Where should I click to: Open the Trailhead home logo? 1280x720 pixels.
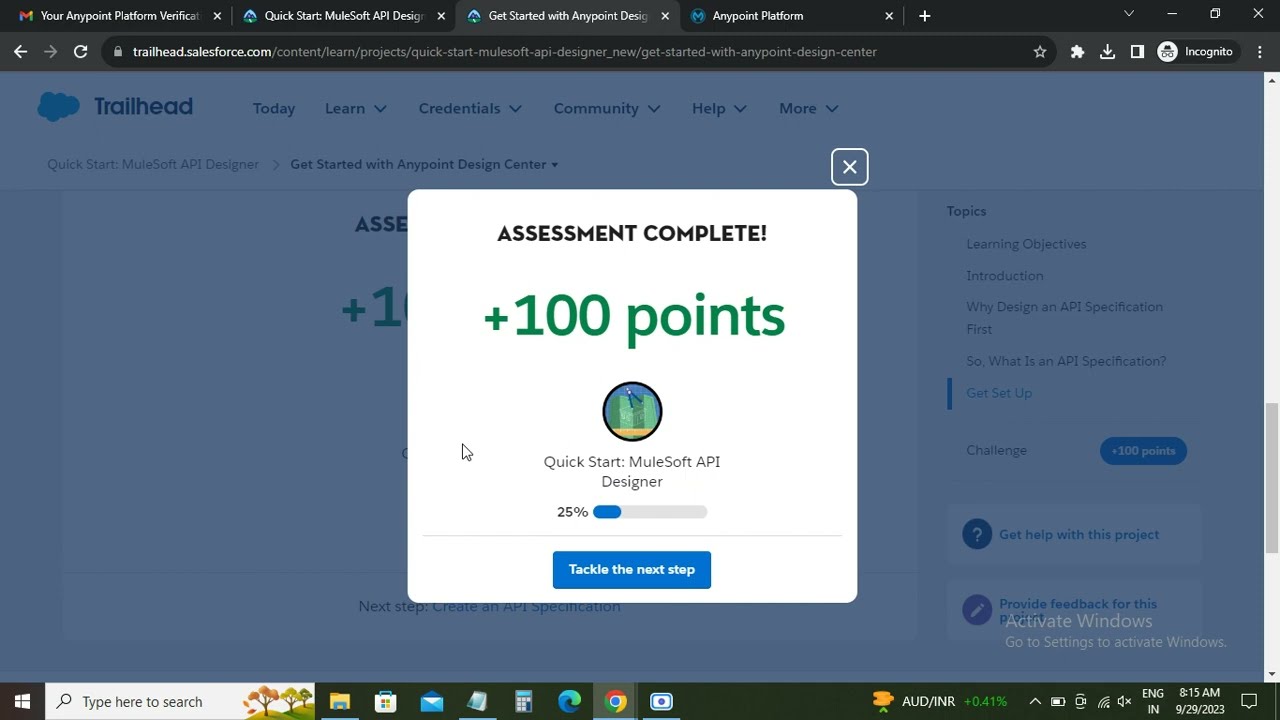[x=115, y=107]
